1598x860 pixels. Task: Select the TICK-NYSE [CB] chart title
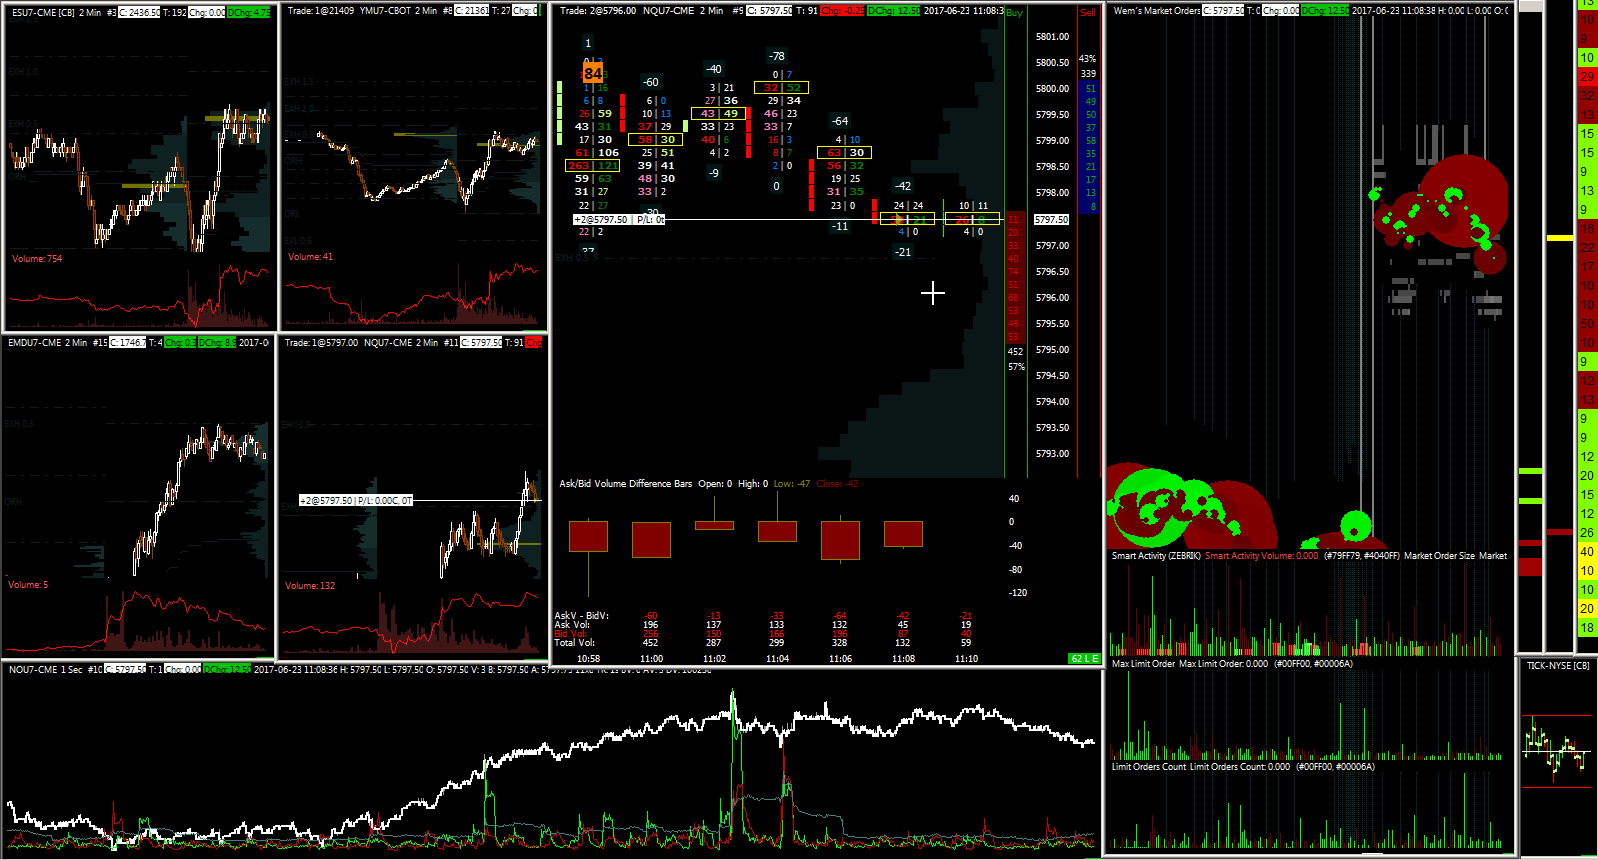point(1558,666)
